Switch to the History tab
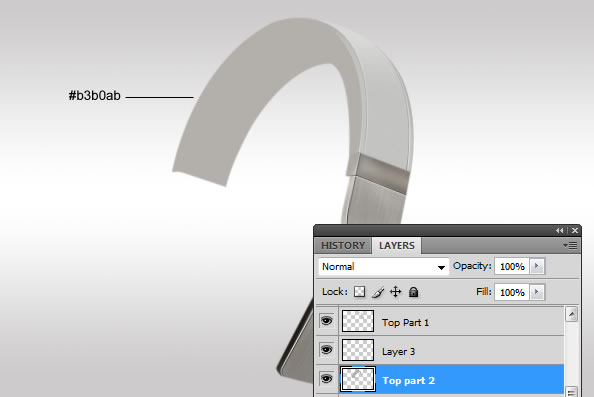 pos(343,245)
